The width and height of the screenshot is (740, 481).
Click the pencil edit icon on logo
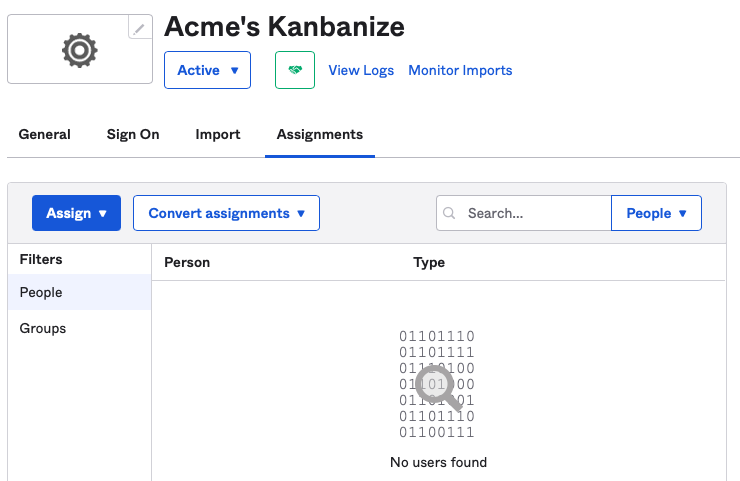click(x=141, y=29)
